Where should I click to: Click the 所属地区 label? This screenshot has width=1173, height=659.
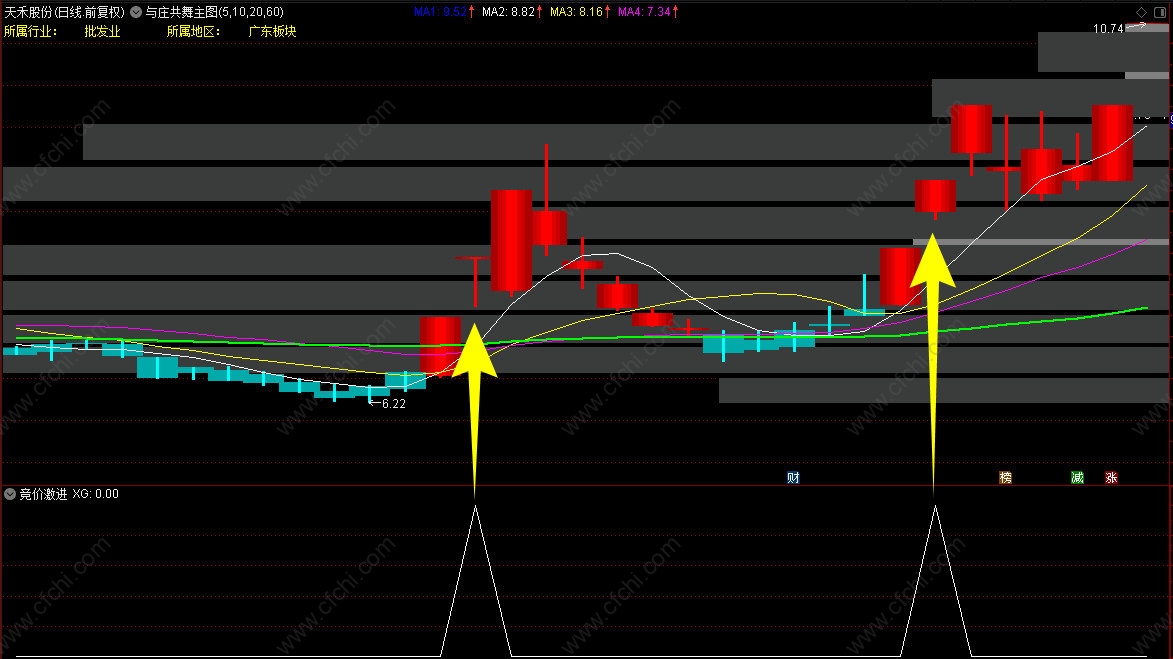[194, 31]
